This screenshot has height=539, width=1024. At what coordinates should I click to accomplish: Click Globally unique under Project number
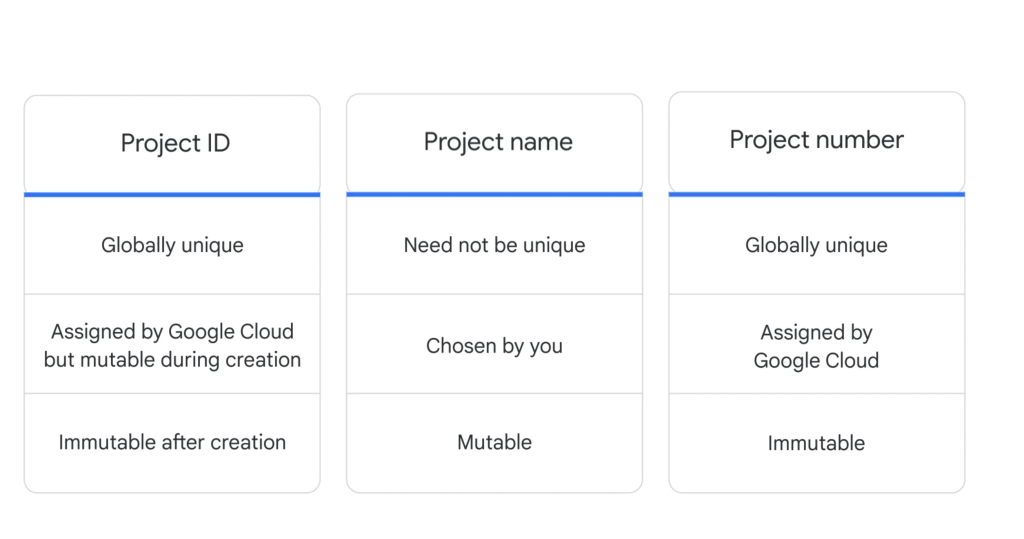816,245
